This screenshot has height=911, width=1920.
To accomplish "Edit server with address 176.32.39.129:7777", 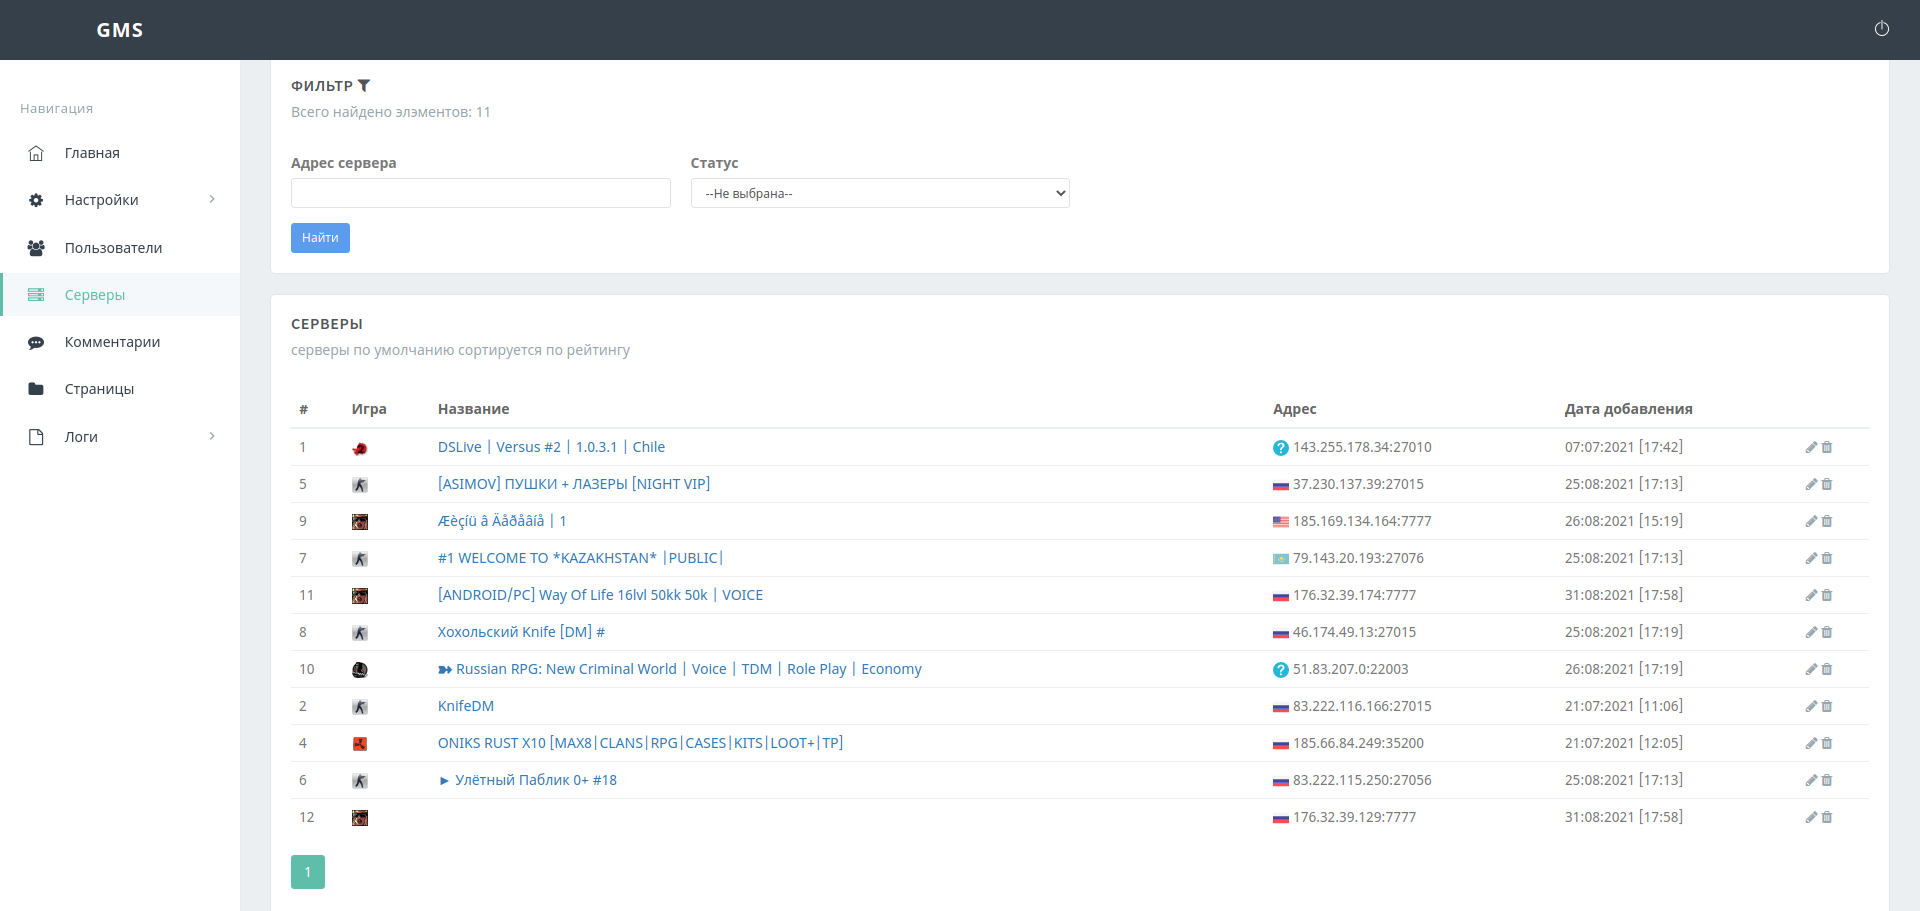I will (1811, 817).
